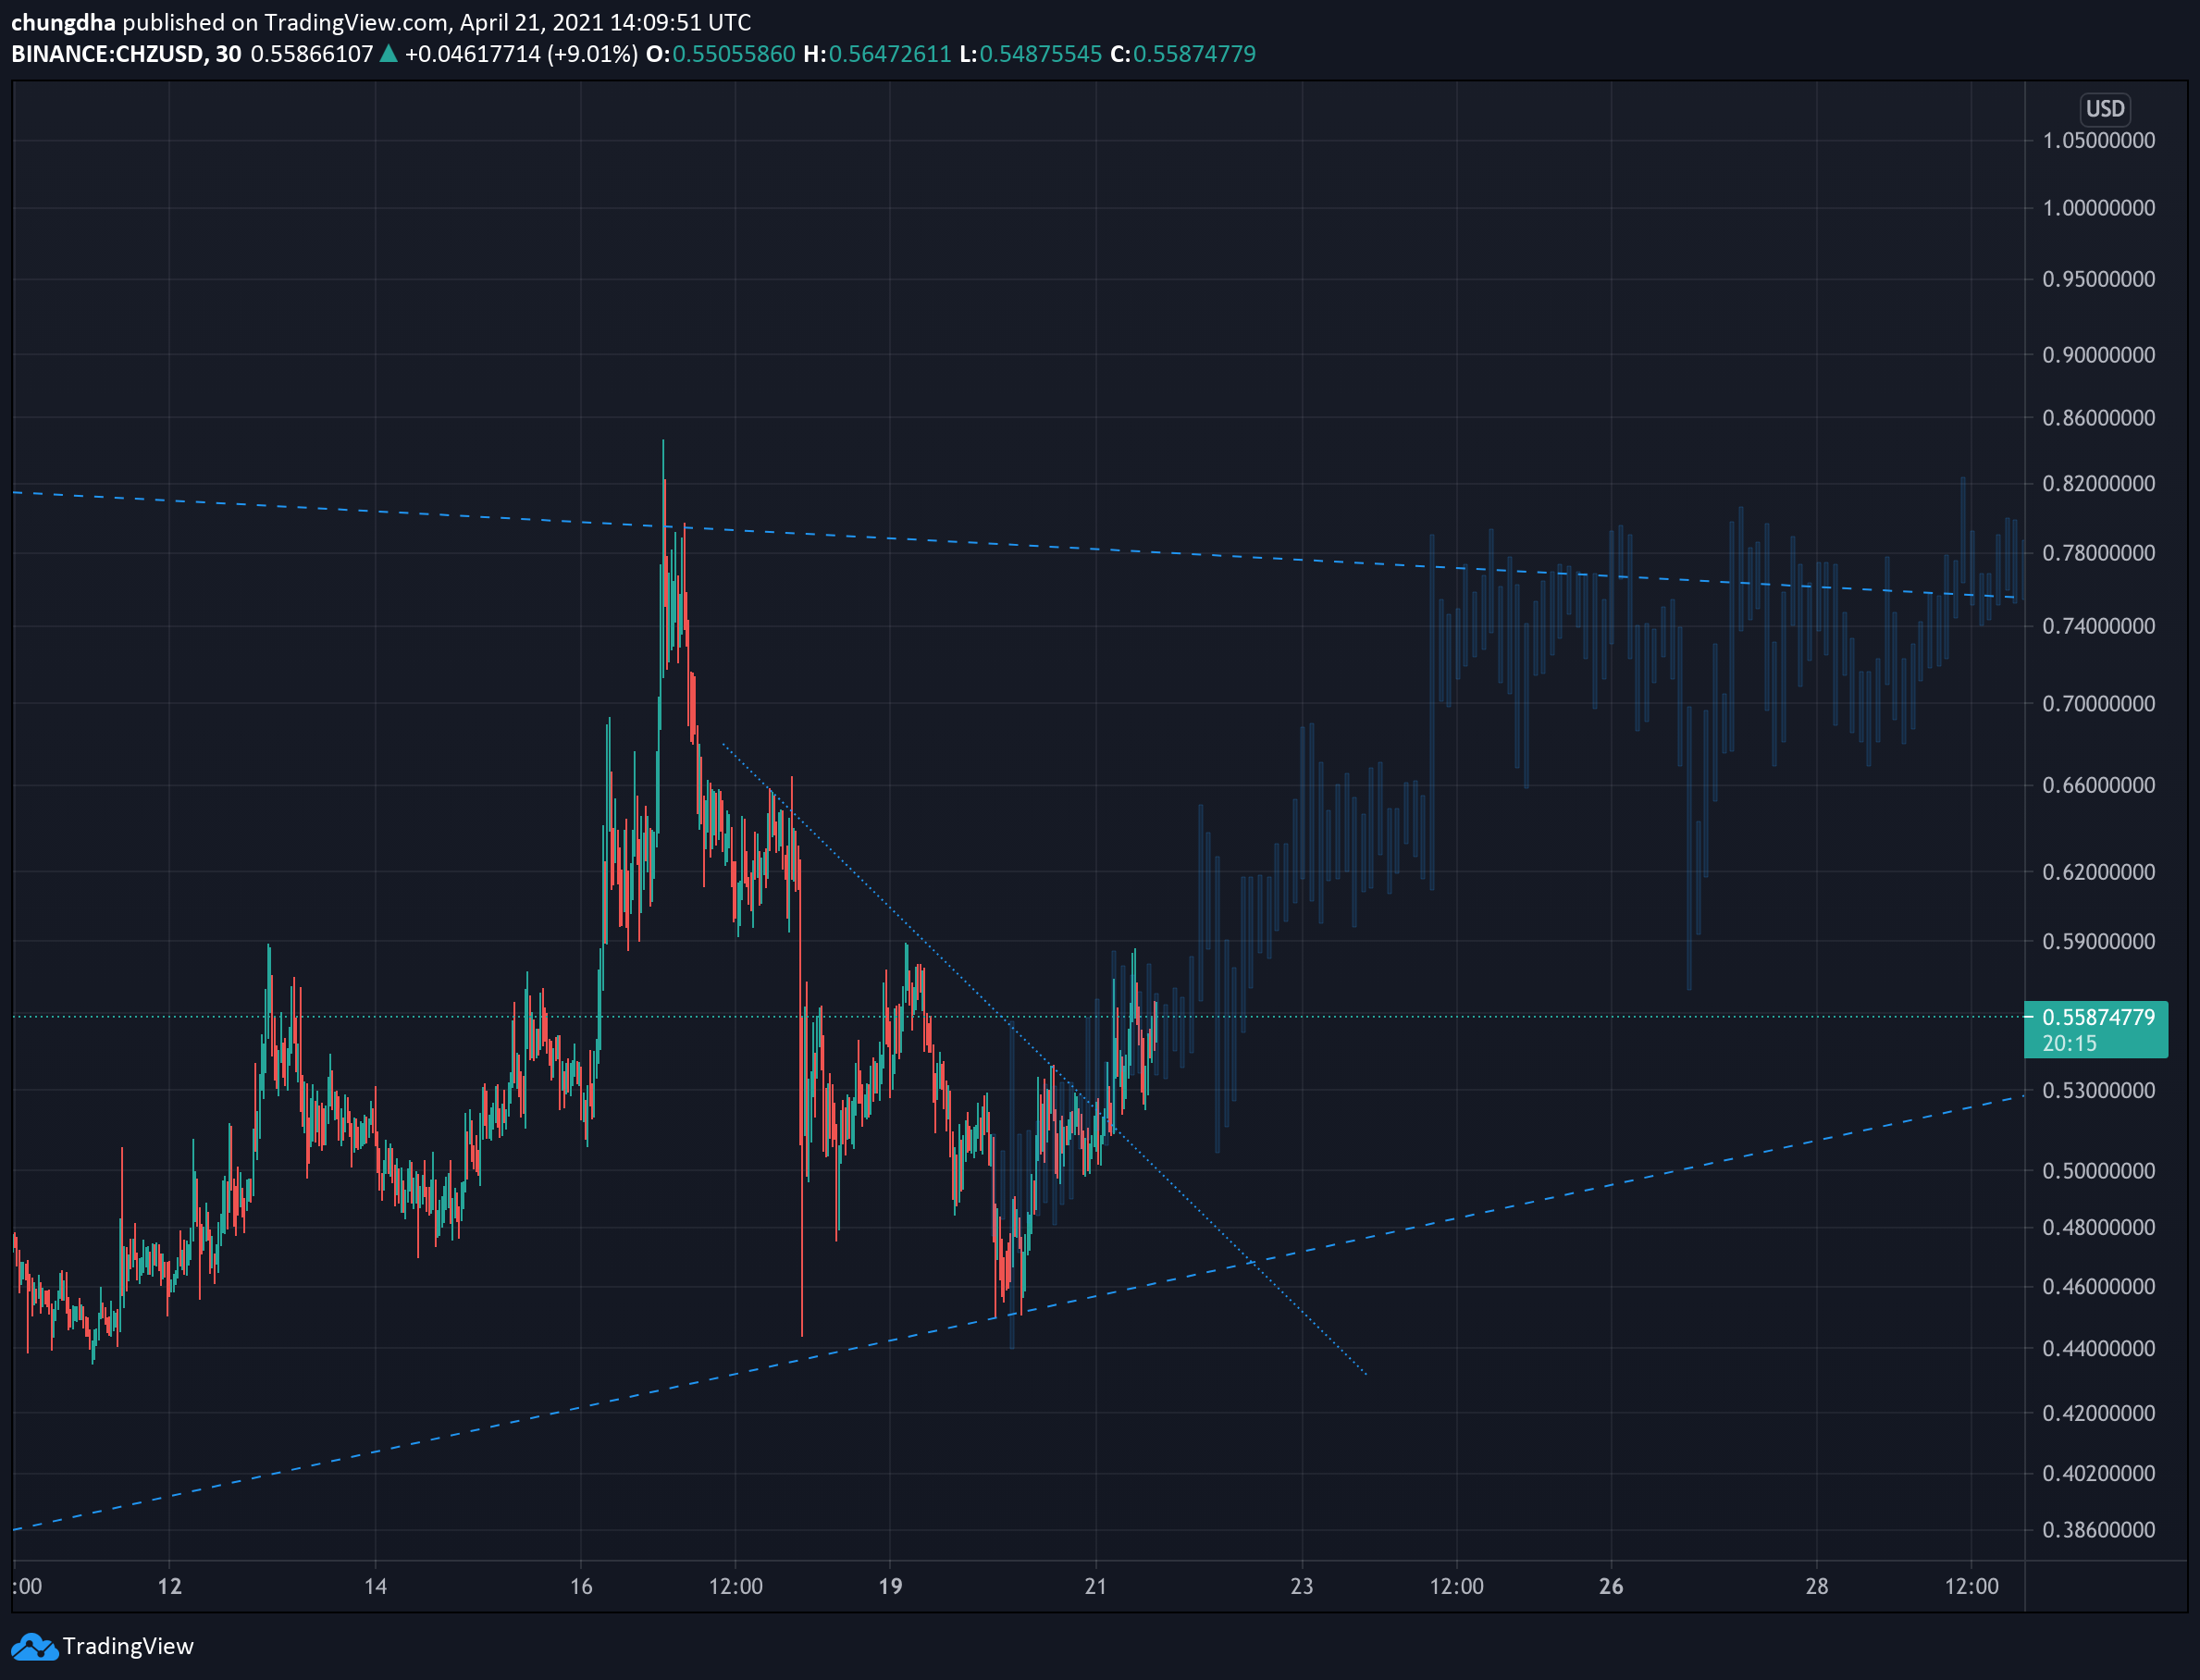Viewport: 2200px width, 1680px height.
Task: Click the green up-arrow change indicator
Action: coord(388,54)
